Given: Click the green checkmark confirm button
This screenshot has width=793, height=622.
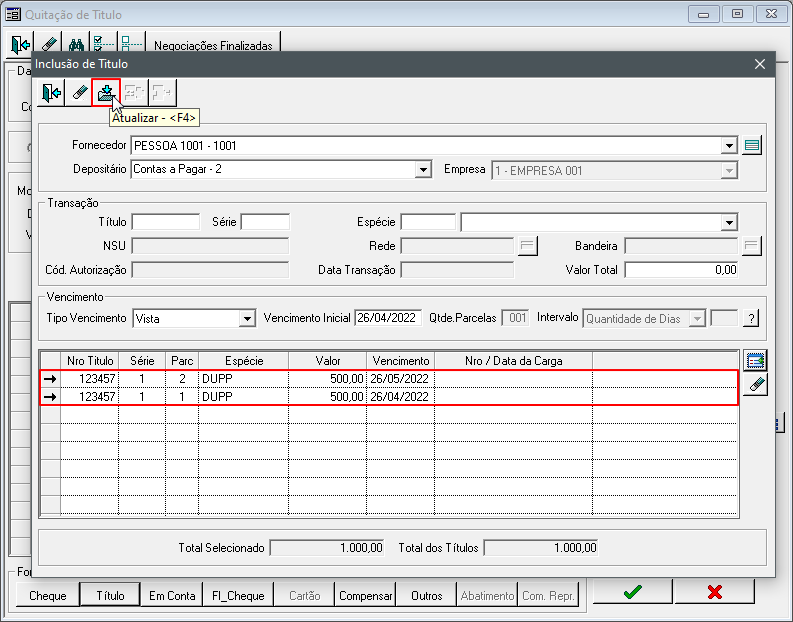Looking at the screenshot, I should click(632, 592).
